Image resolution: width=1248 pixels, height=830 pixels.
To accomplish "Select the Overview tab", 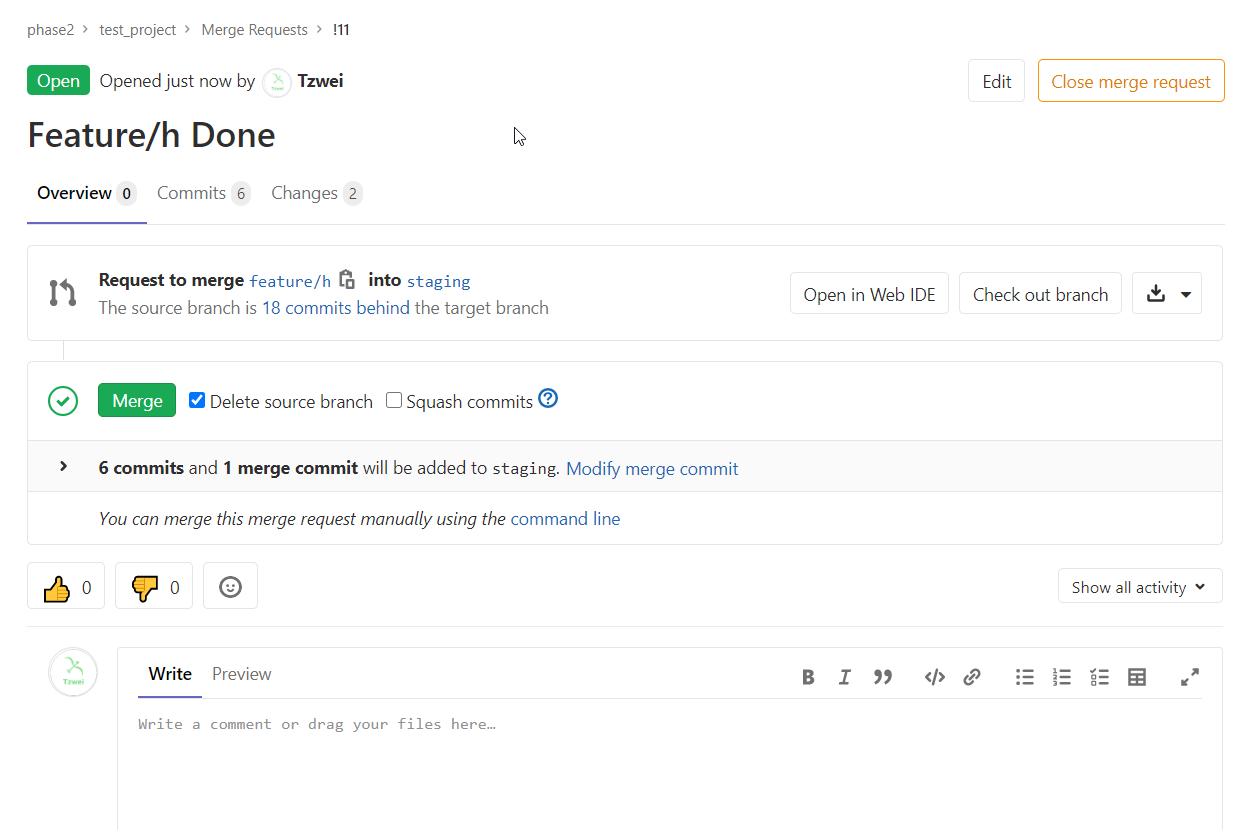I will (x=86, y=193).
